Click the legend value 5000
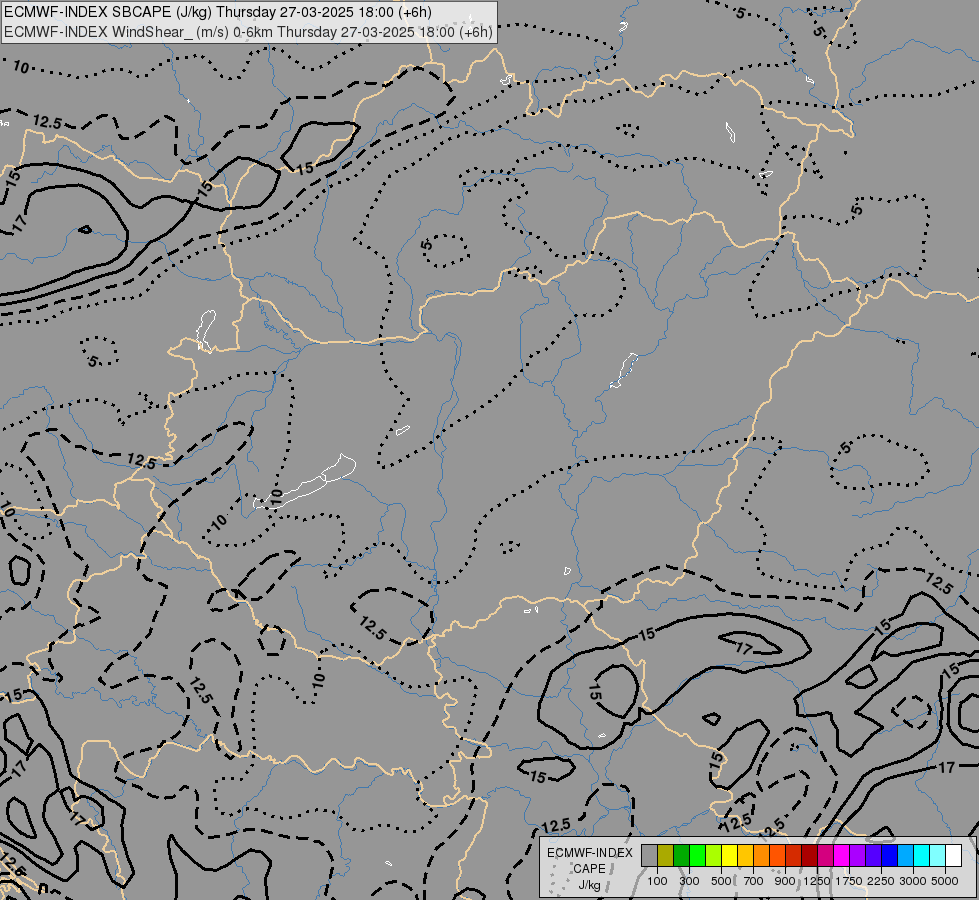The image size is (979, 900). 945,881
